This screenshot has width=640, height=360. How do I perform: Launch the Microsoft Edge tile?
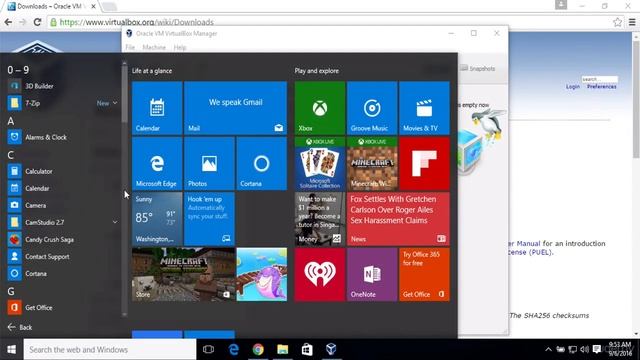(x=157, y=164)
